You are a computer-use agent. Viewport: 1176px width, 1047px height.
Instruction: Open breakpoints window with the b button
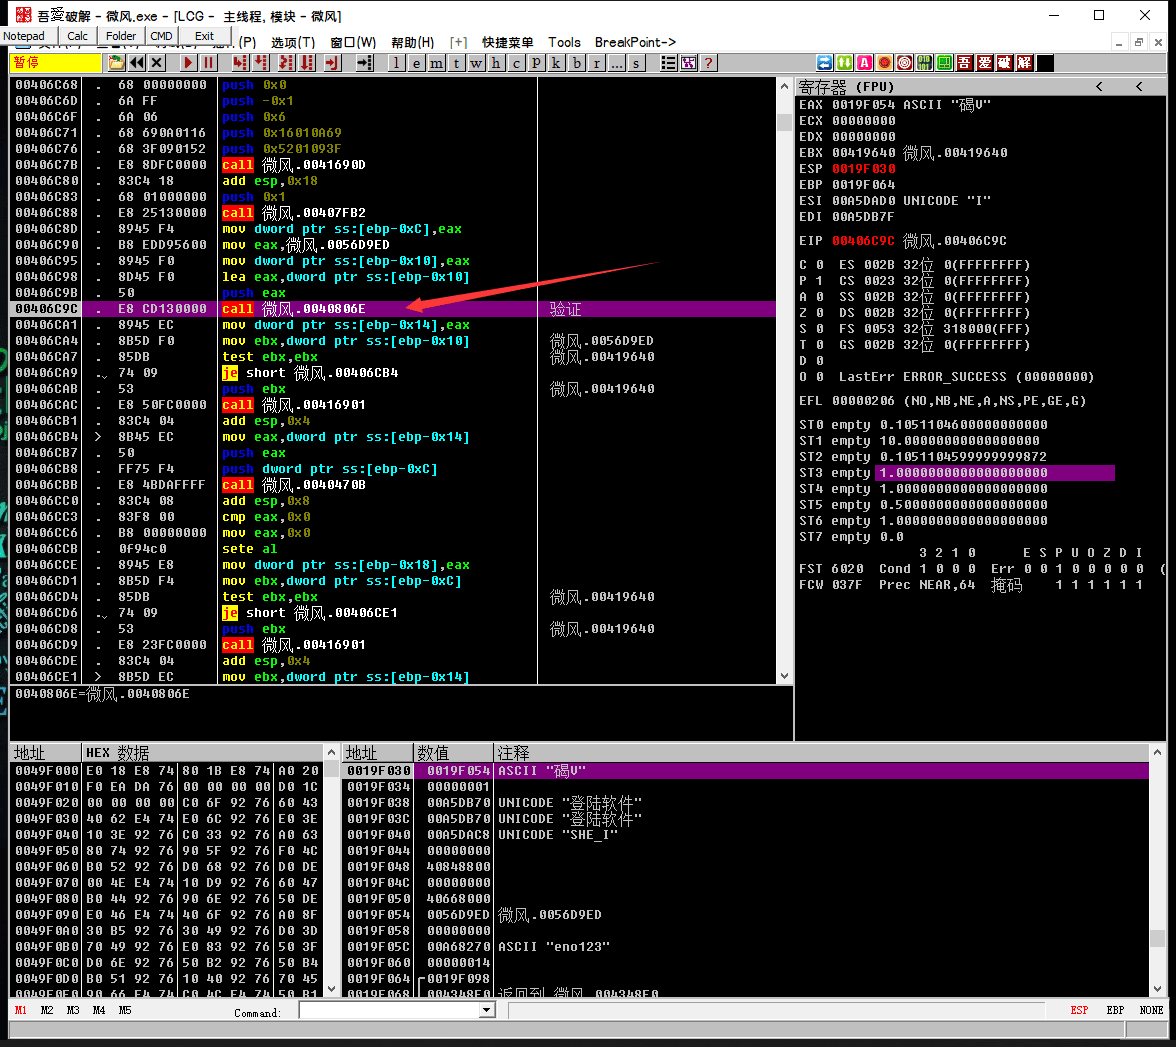(576, 63)
